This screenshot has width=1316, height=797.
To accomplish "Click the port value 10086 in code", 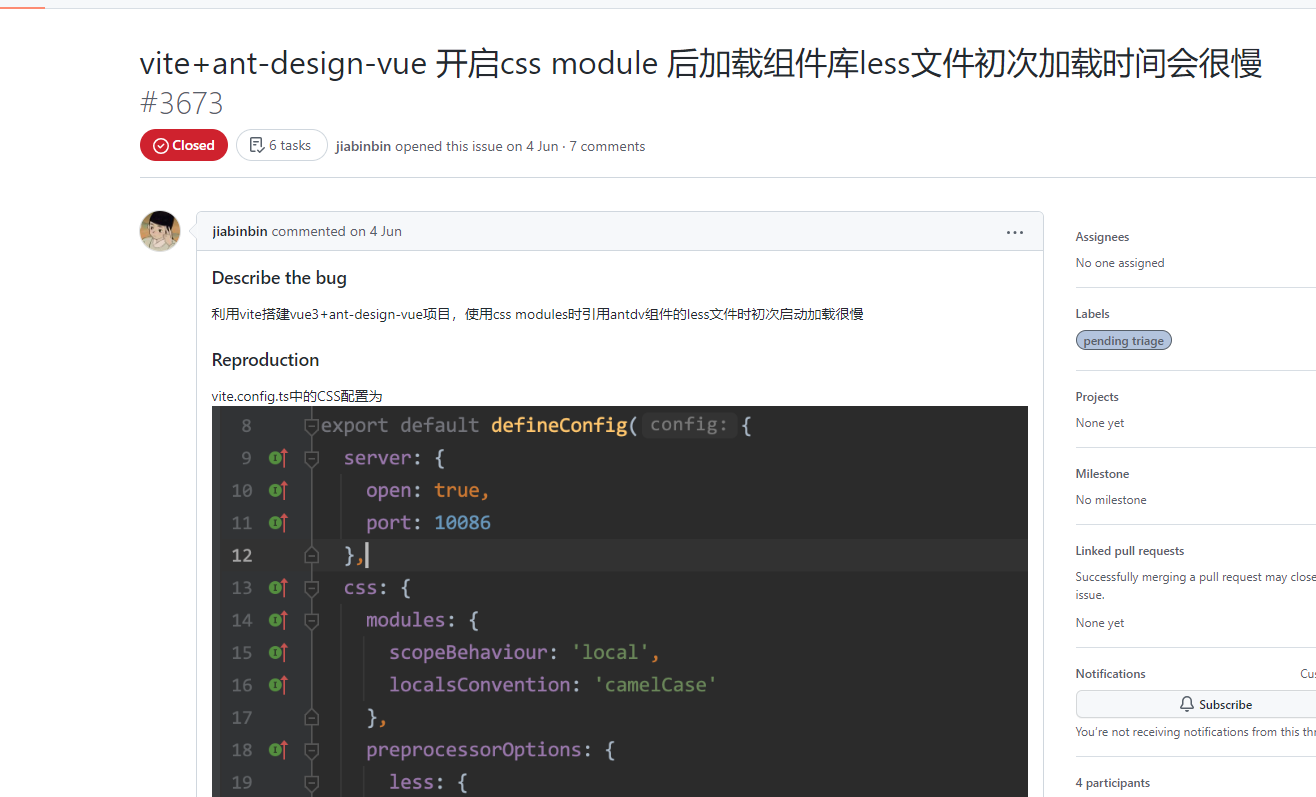I will tap(462, 522).
